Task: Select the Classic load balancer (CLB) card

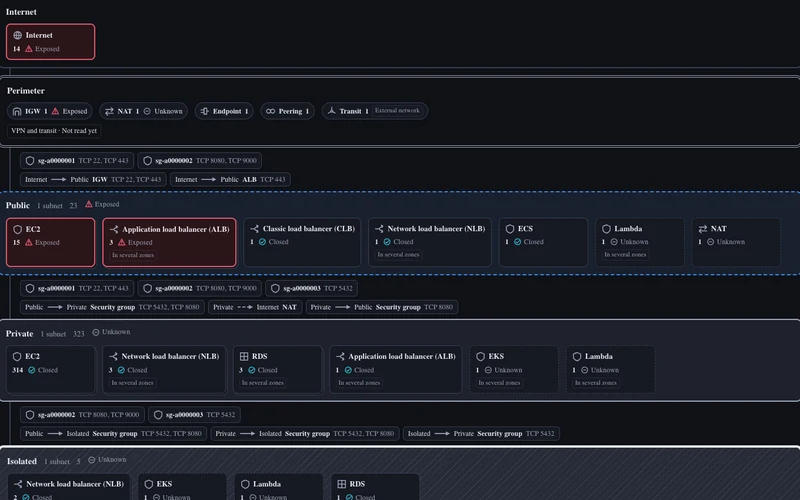Action: pyautogui.click(x=302, y=242)
